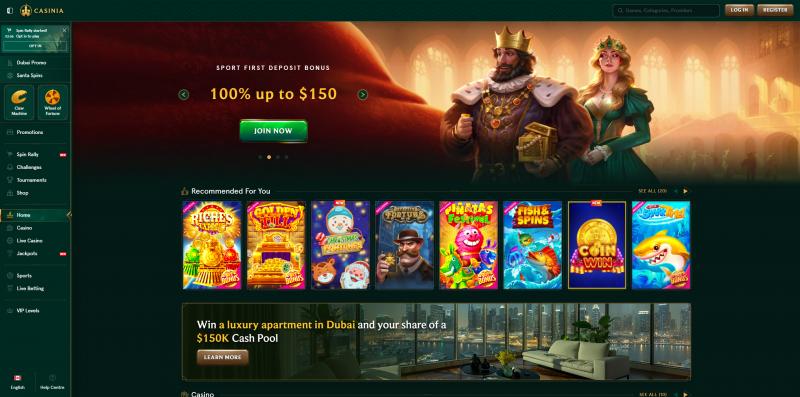The height and width of the screenshot is (397, 800).
Task: Show previous banner slide with left arrow
Action: (x=184, y=94)
